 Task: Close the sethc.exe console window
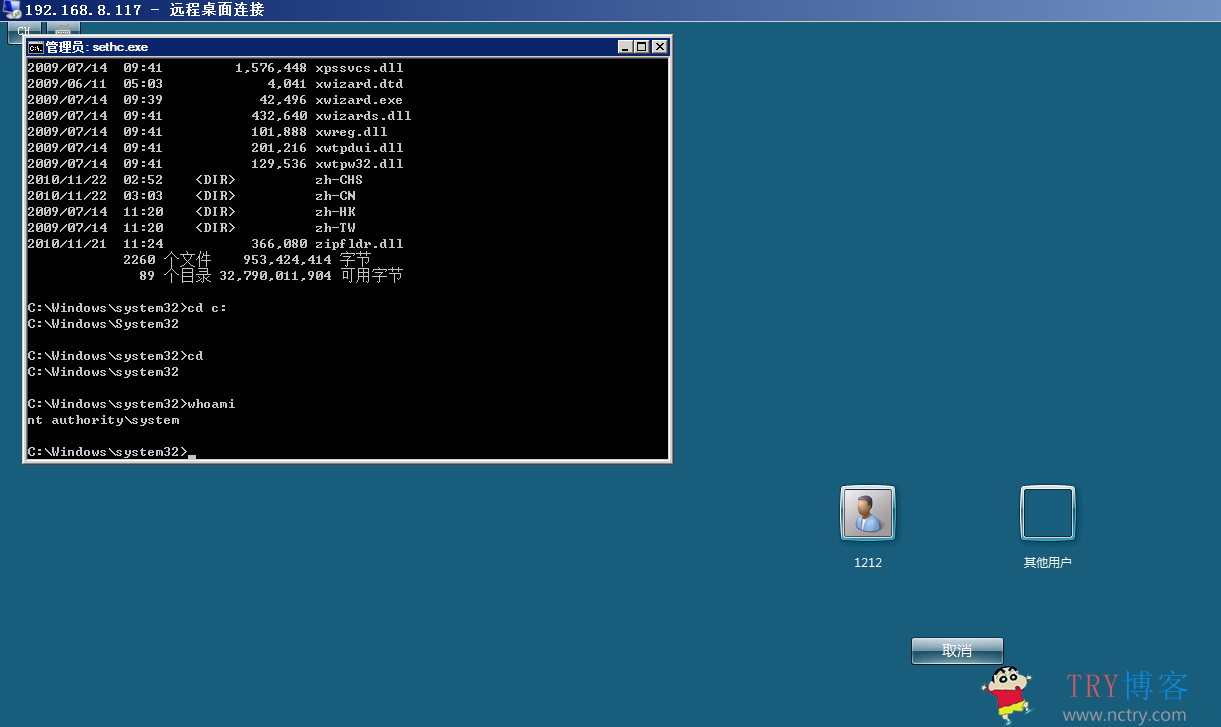pyautogui.click(x=659, y=47)
